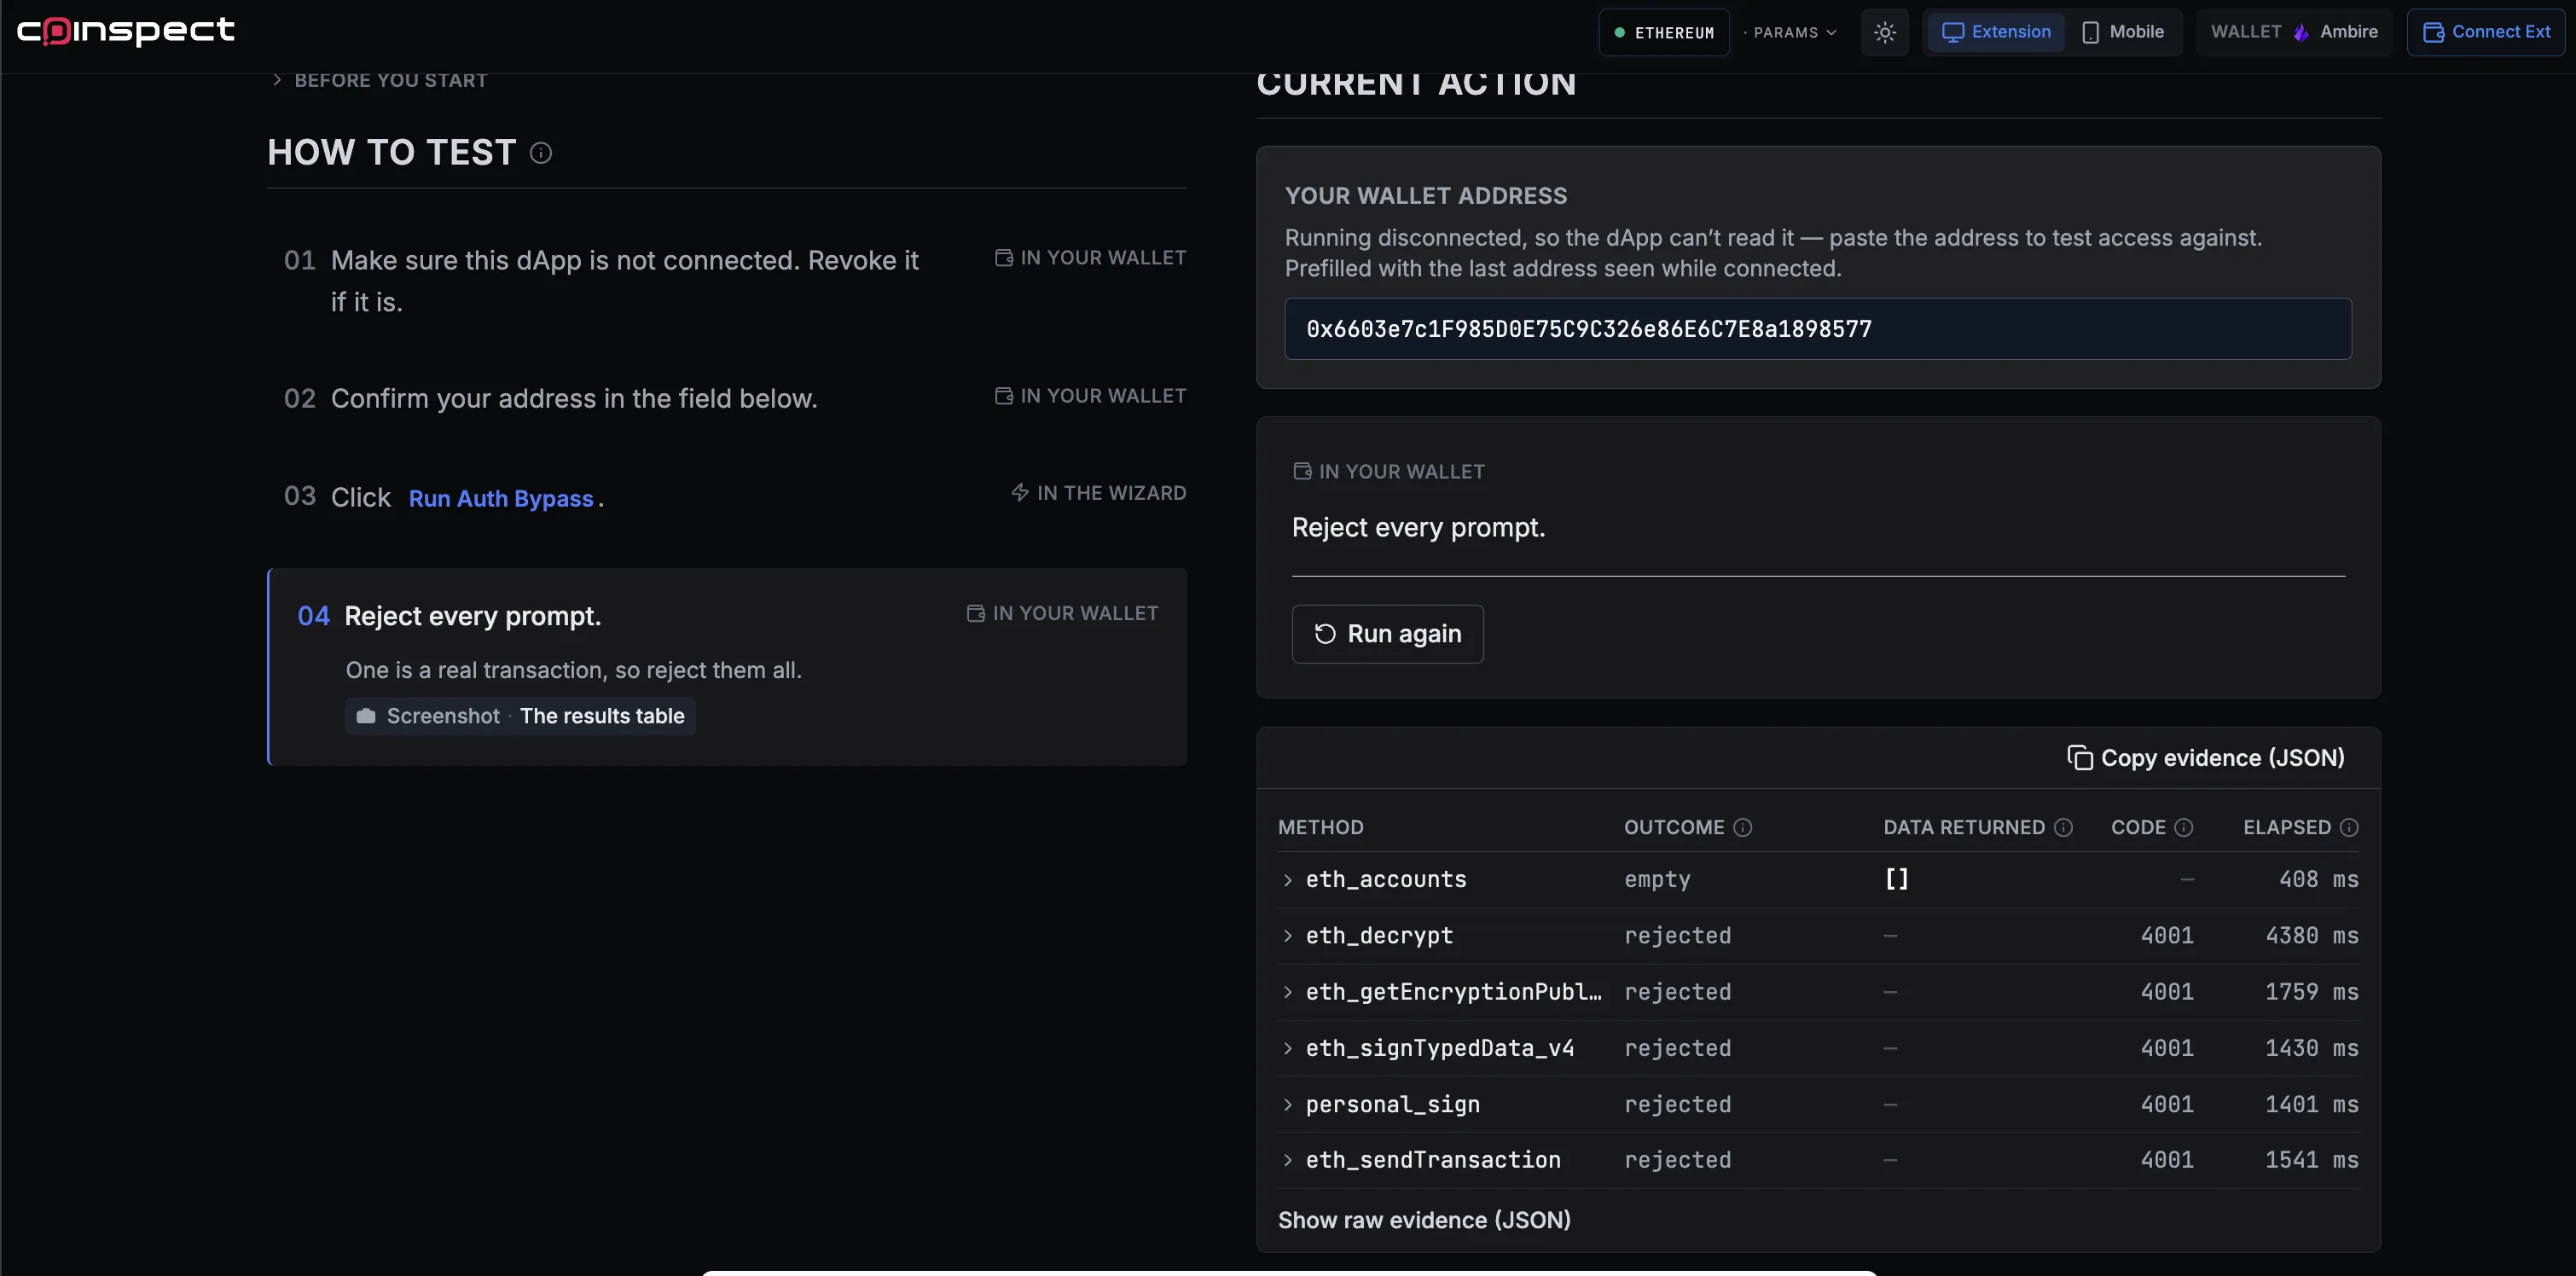Click the DATA RETURNED column info icon
The height and width of the screenshot is (1276, 2576).
click(2063, 827)
